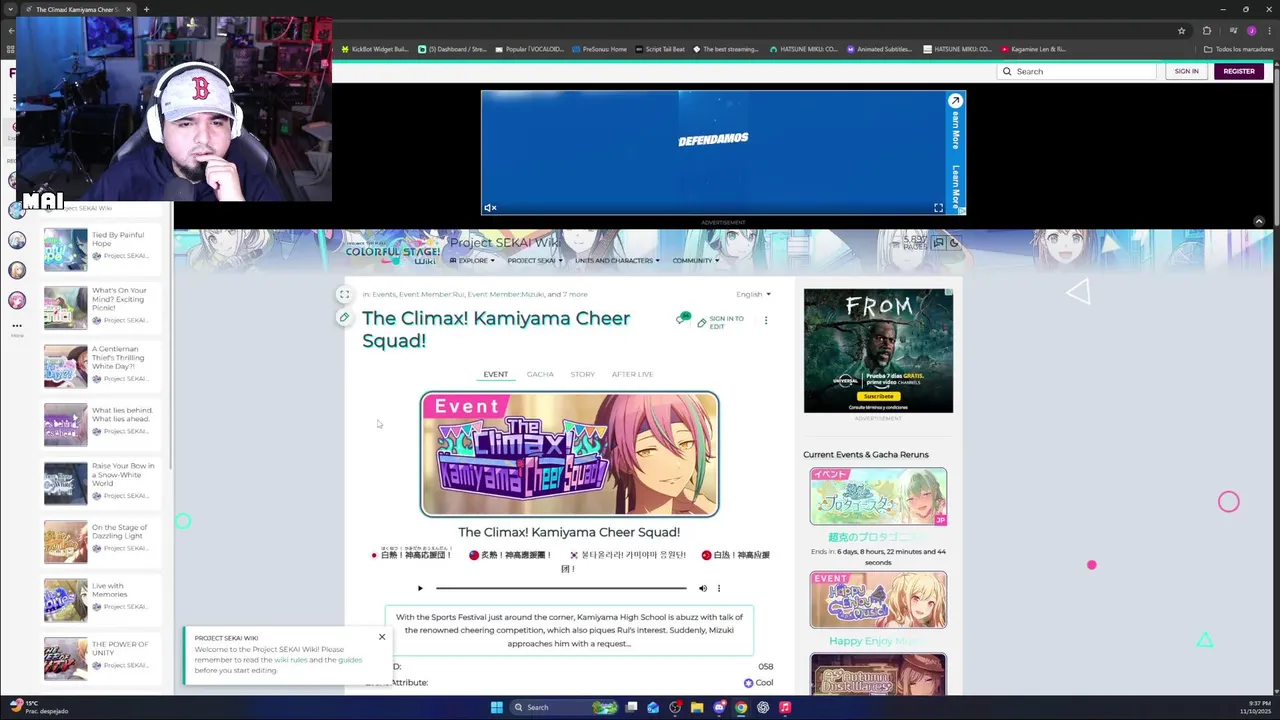1280x720 pixels.
Task: Seek within the audio progress bar
Action: point(561,588)
